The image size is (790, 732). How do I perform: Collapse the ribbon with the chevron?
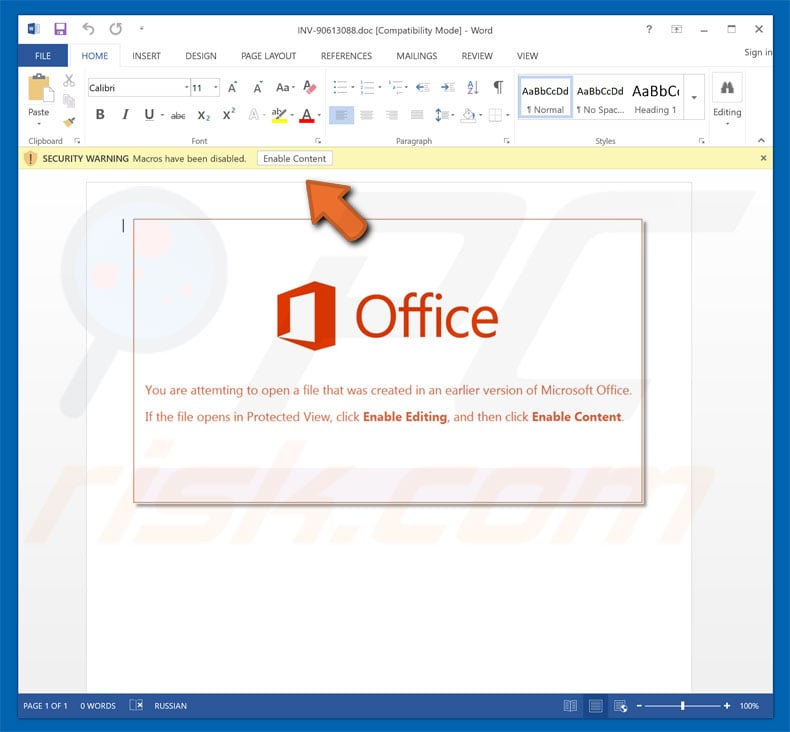(761, 140)
